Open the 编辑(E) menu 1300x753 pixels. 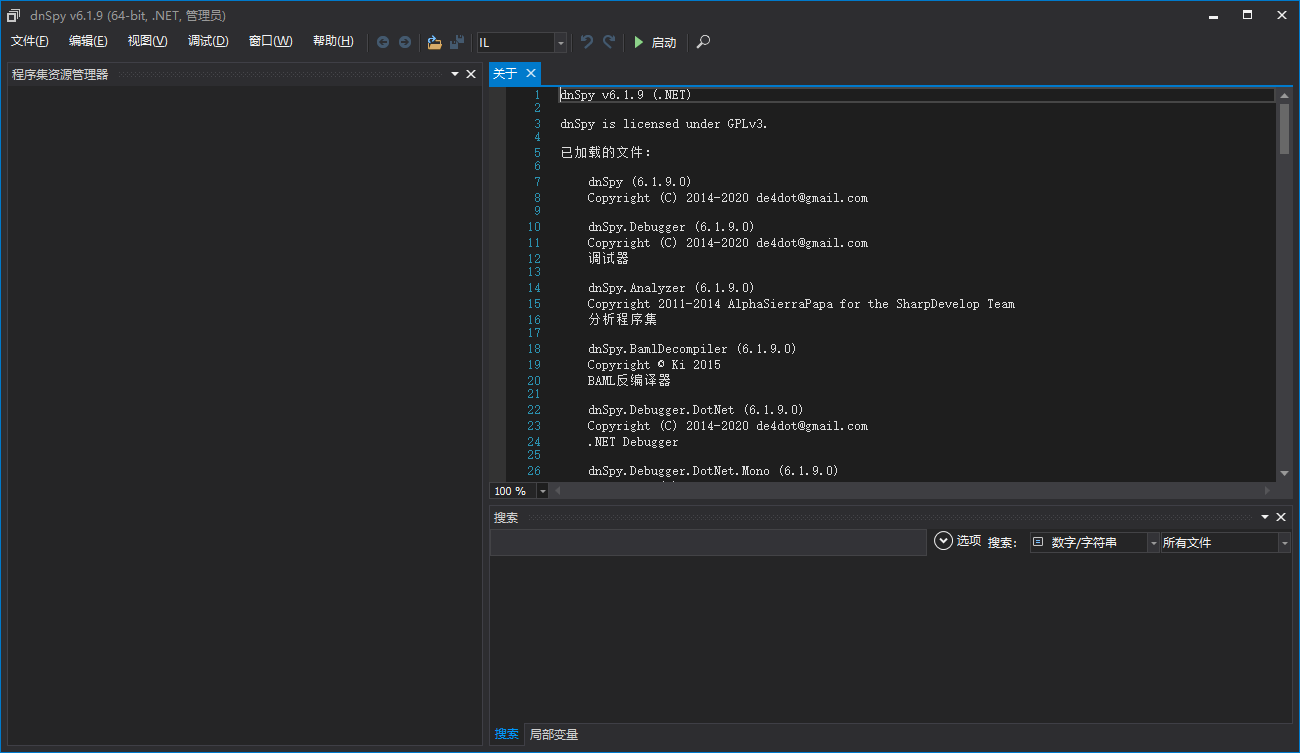pos(88,41)
